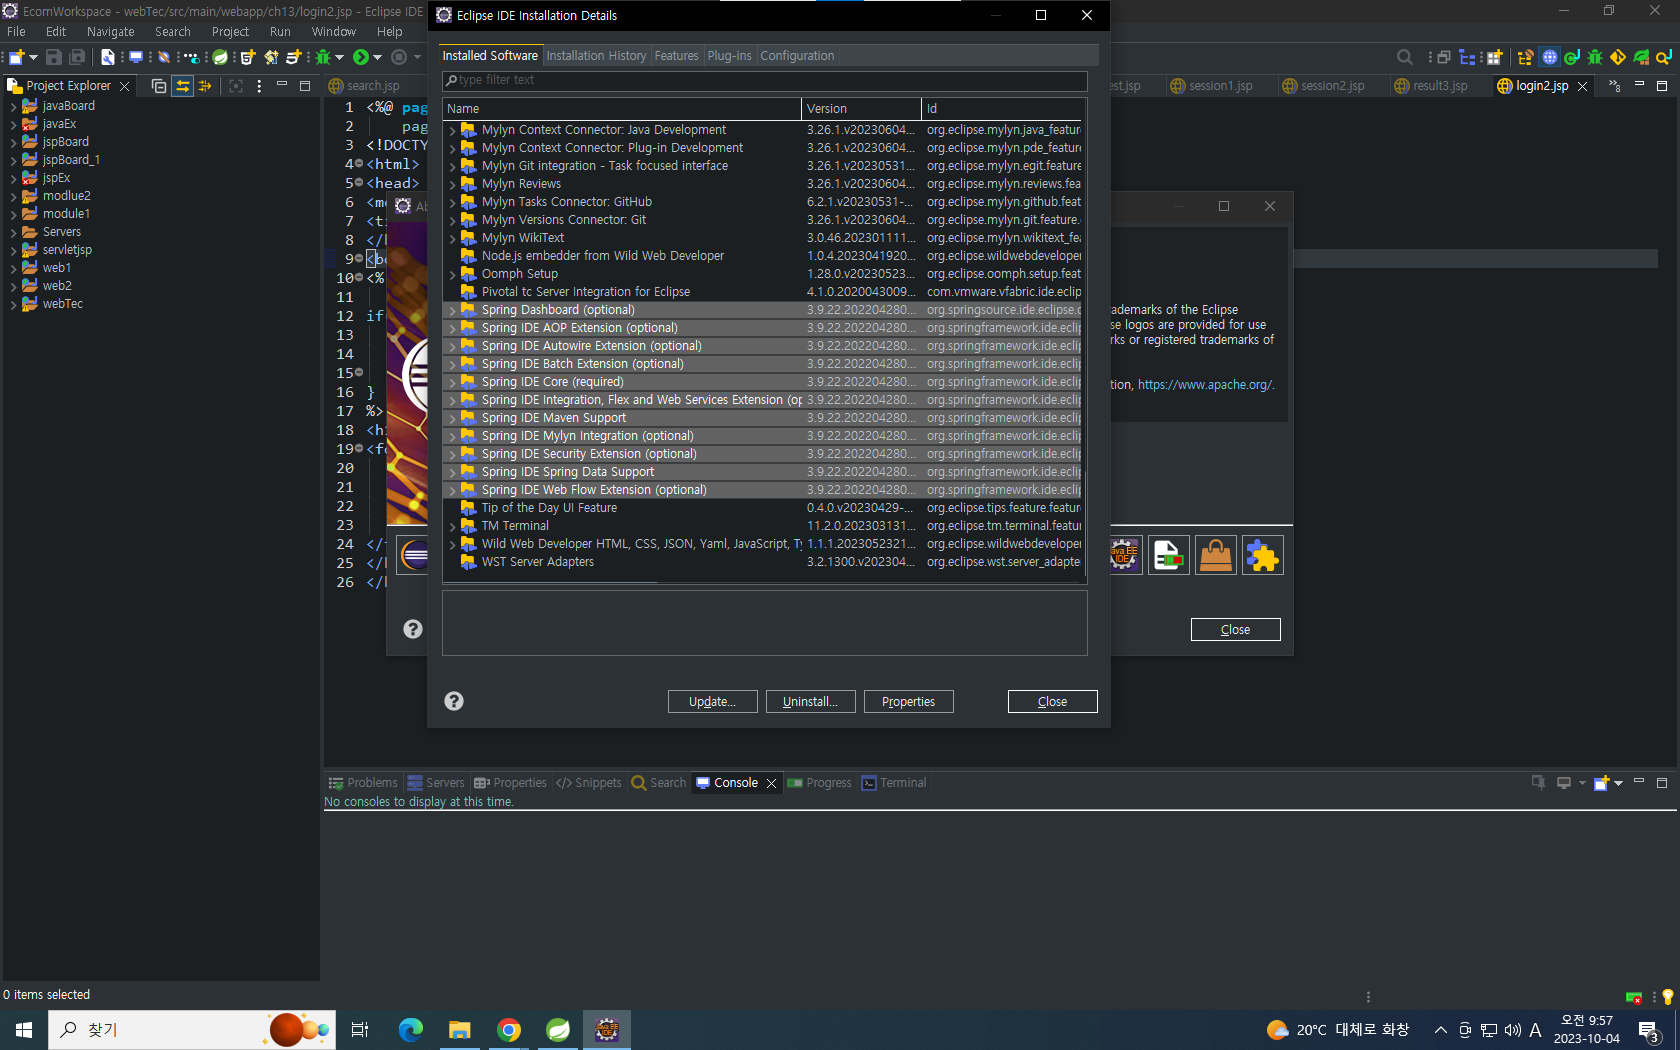Image resolution: width=1680 pixels, height=1050 pixels.
Task: Click the Properties button
Action: click(908, 702)
